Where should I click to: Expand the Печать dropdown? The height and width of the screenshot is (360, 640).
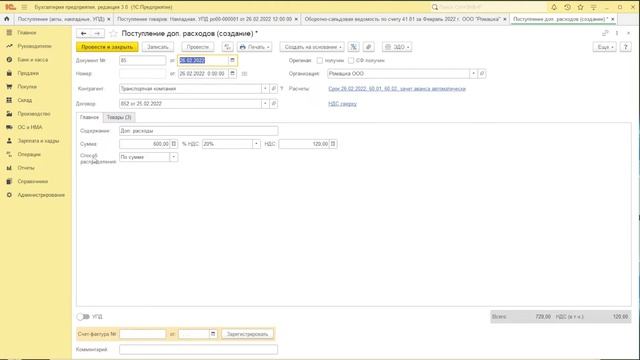(x=254, y=47)
